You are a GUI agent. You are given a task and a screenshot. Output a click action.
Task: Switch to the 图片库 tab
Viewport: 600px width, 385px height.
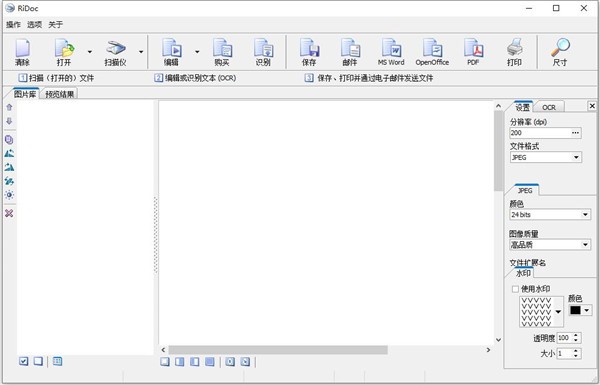point(24,94)
